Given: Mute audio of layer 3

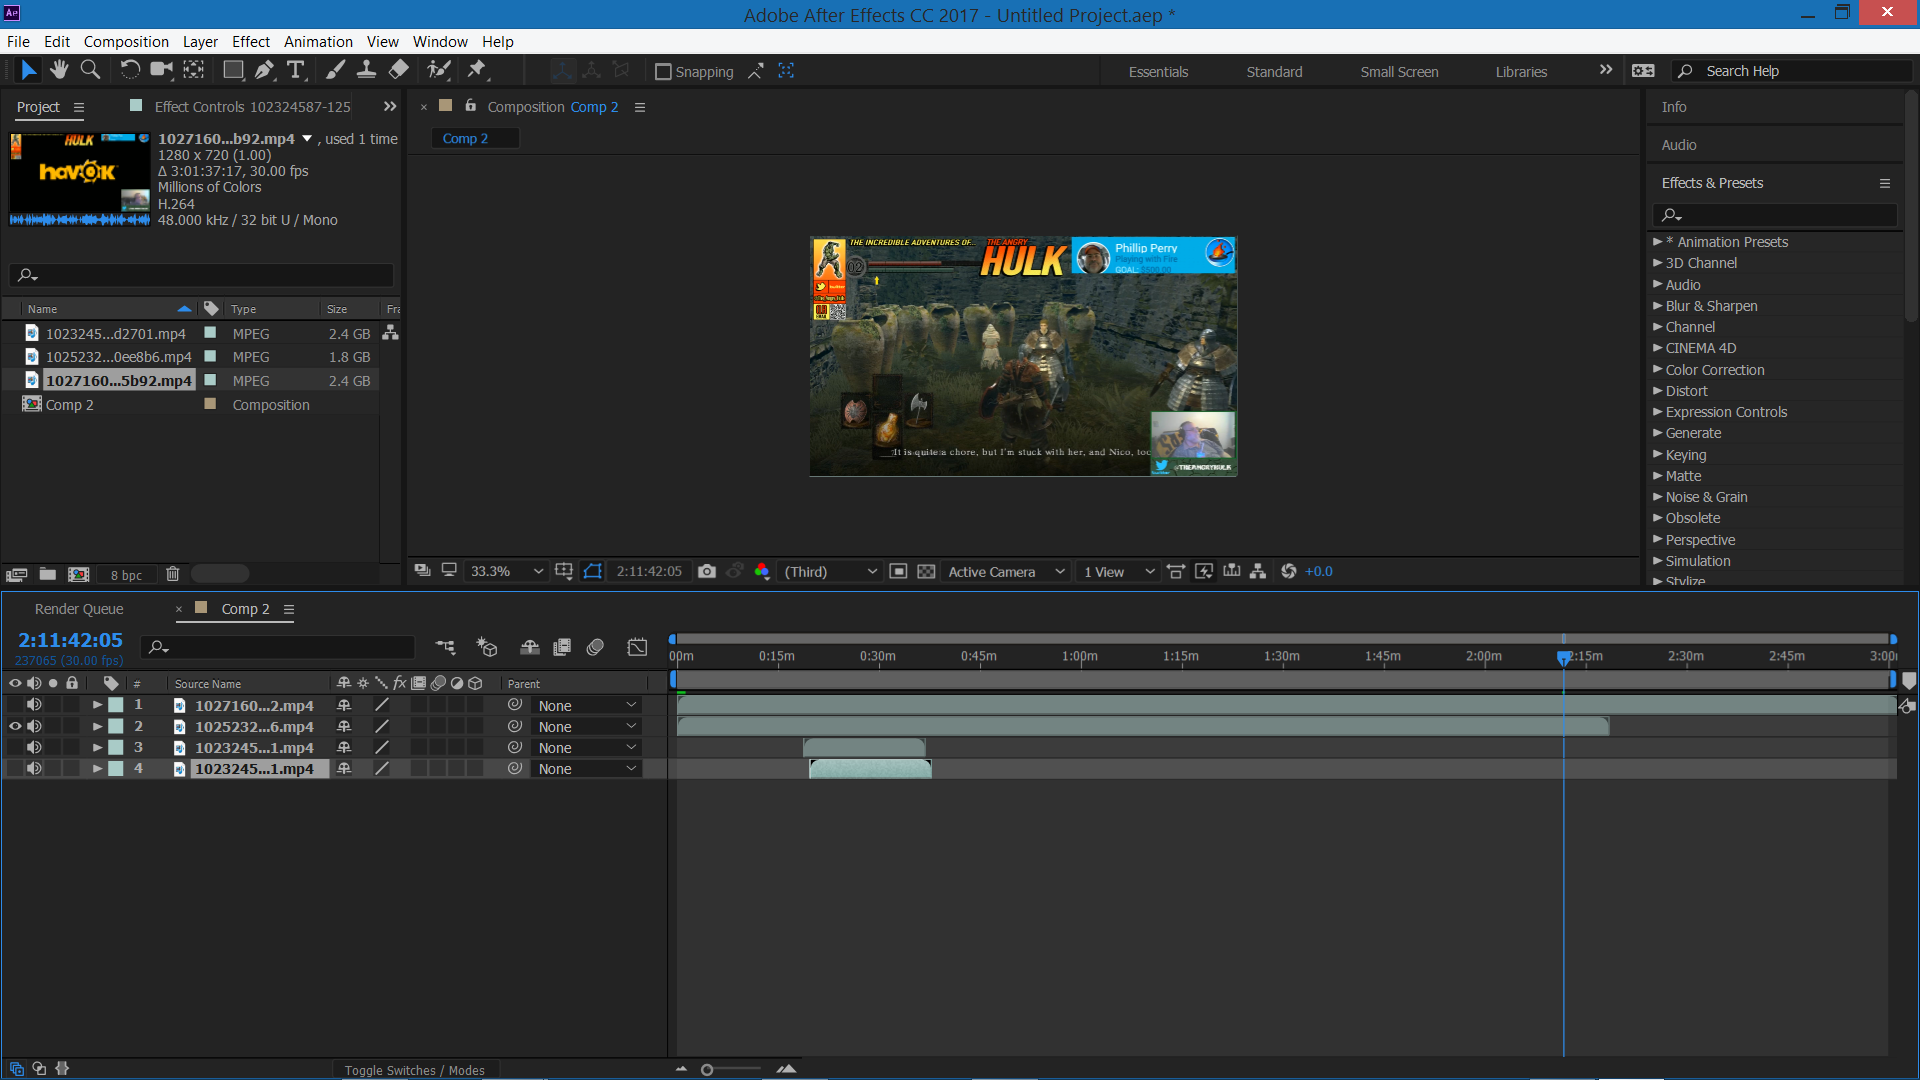Looking at the screenshot, I should click(x=34, y=747).
